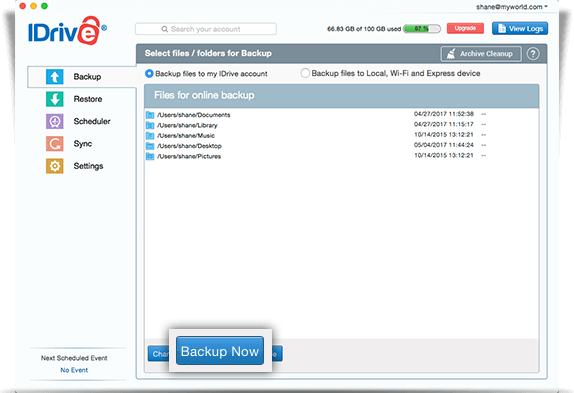Viewport: 574px width, 393px height.
Task: Open View Logs
Action: point(520,29)
